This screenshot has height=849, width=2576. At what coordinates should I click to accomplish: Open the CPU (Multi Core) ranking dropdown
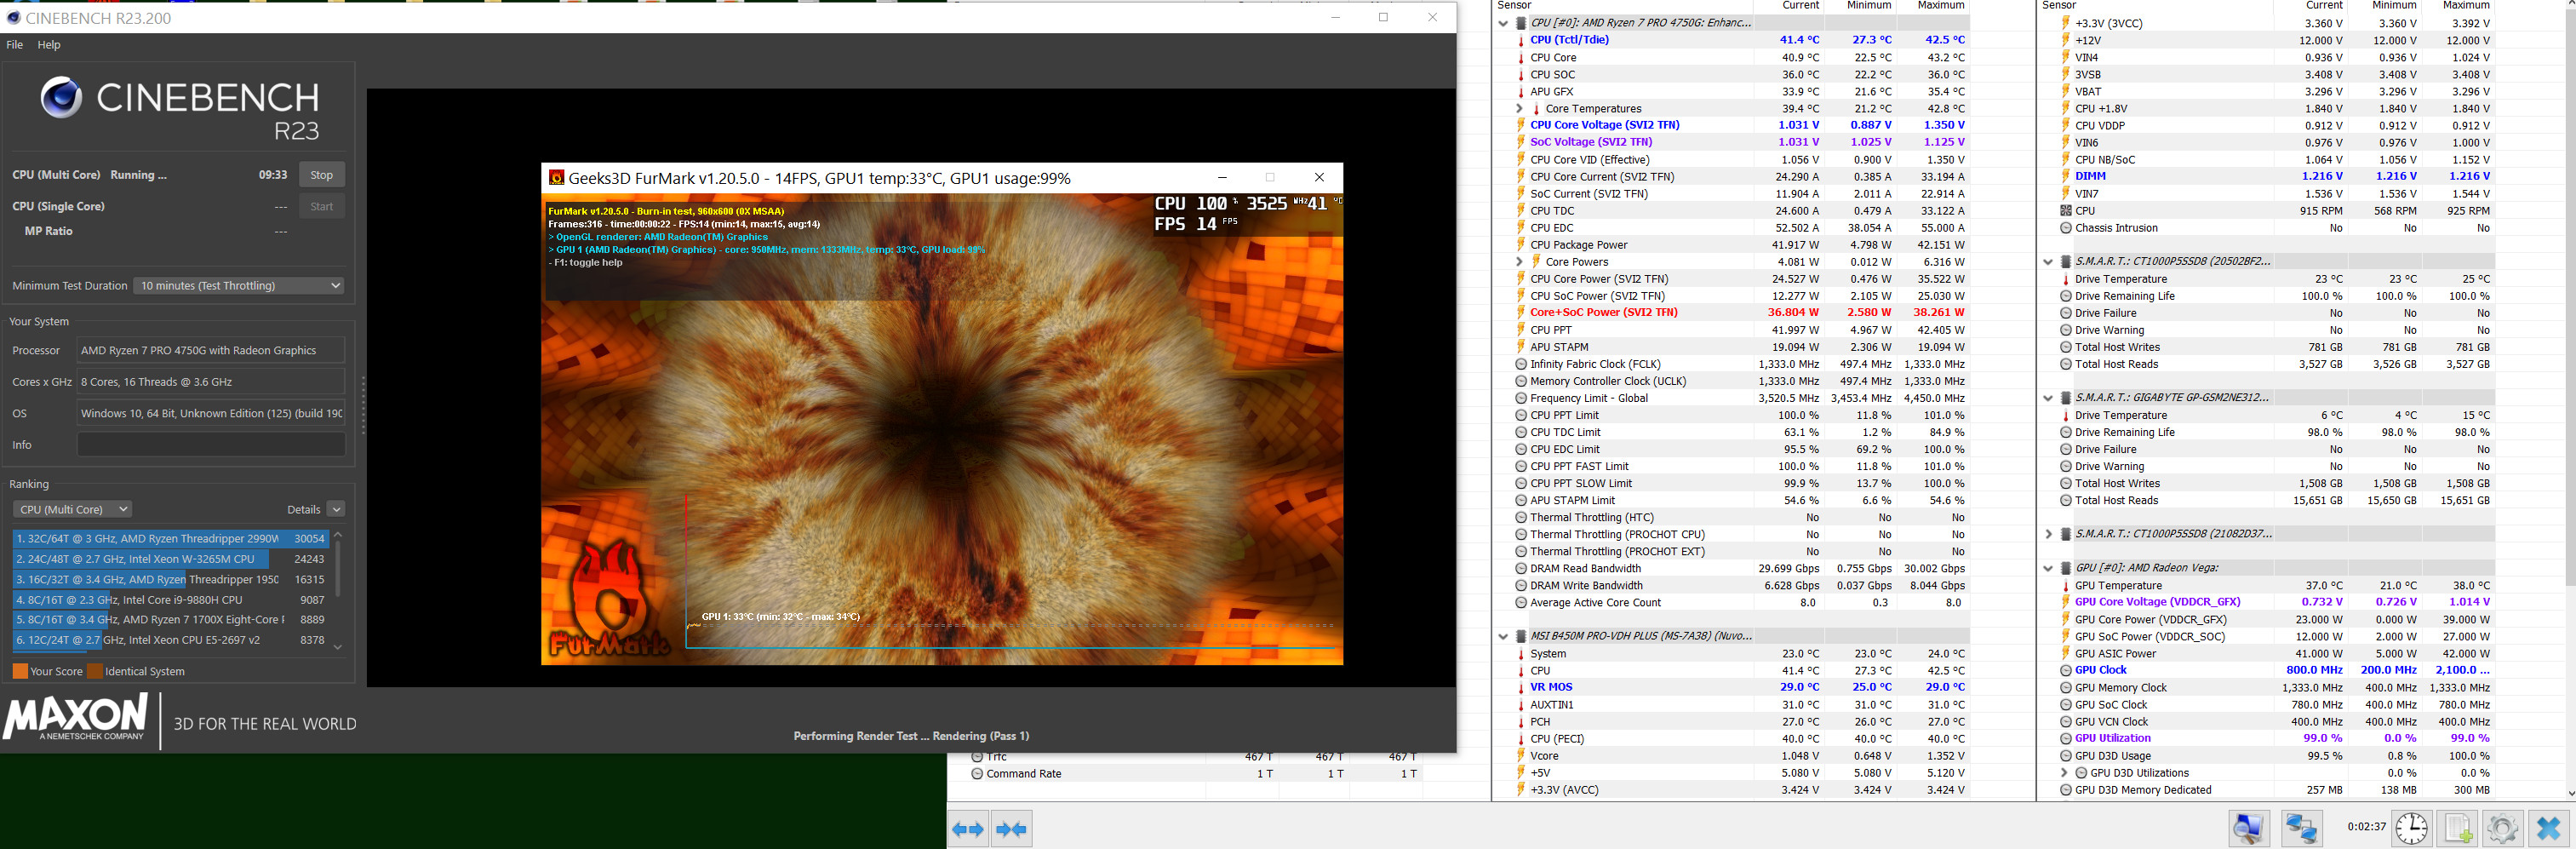tap(72, 510)
